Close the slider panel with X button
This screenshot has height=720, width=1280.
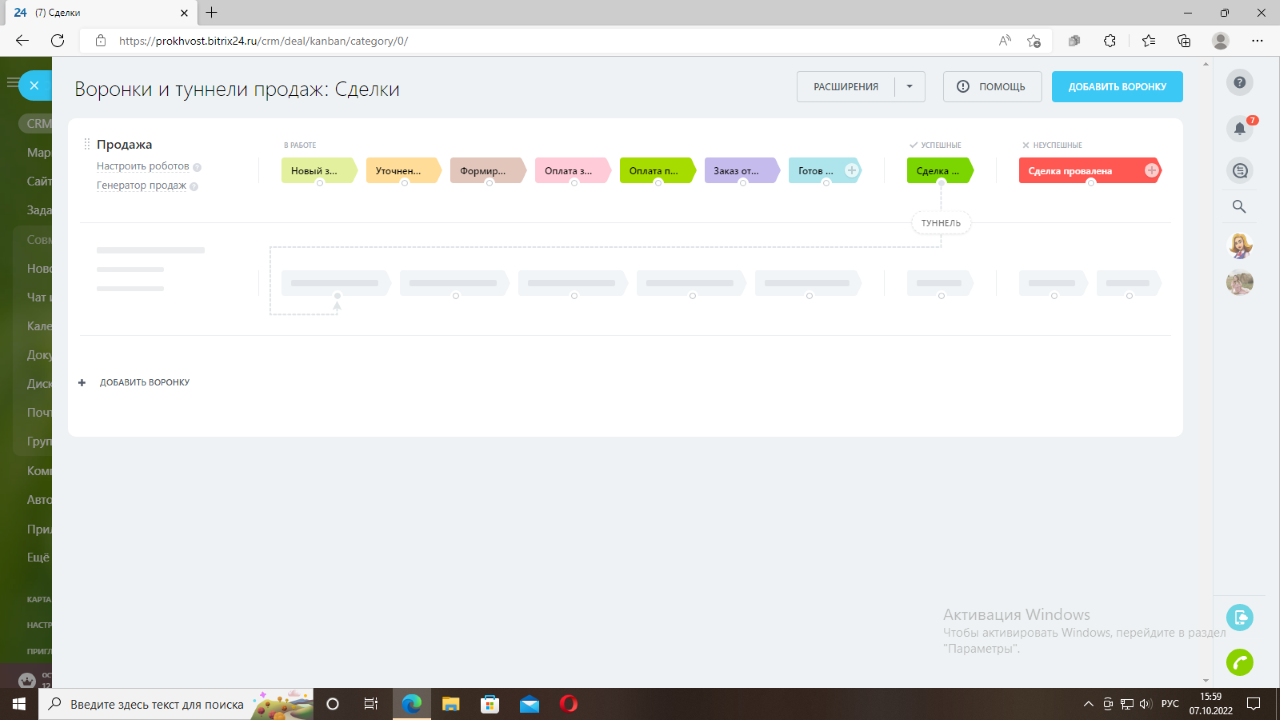34,86
